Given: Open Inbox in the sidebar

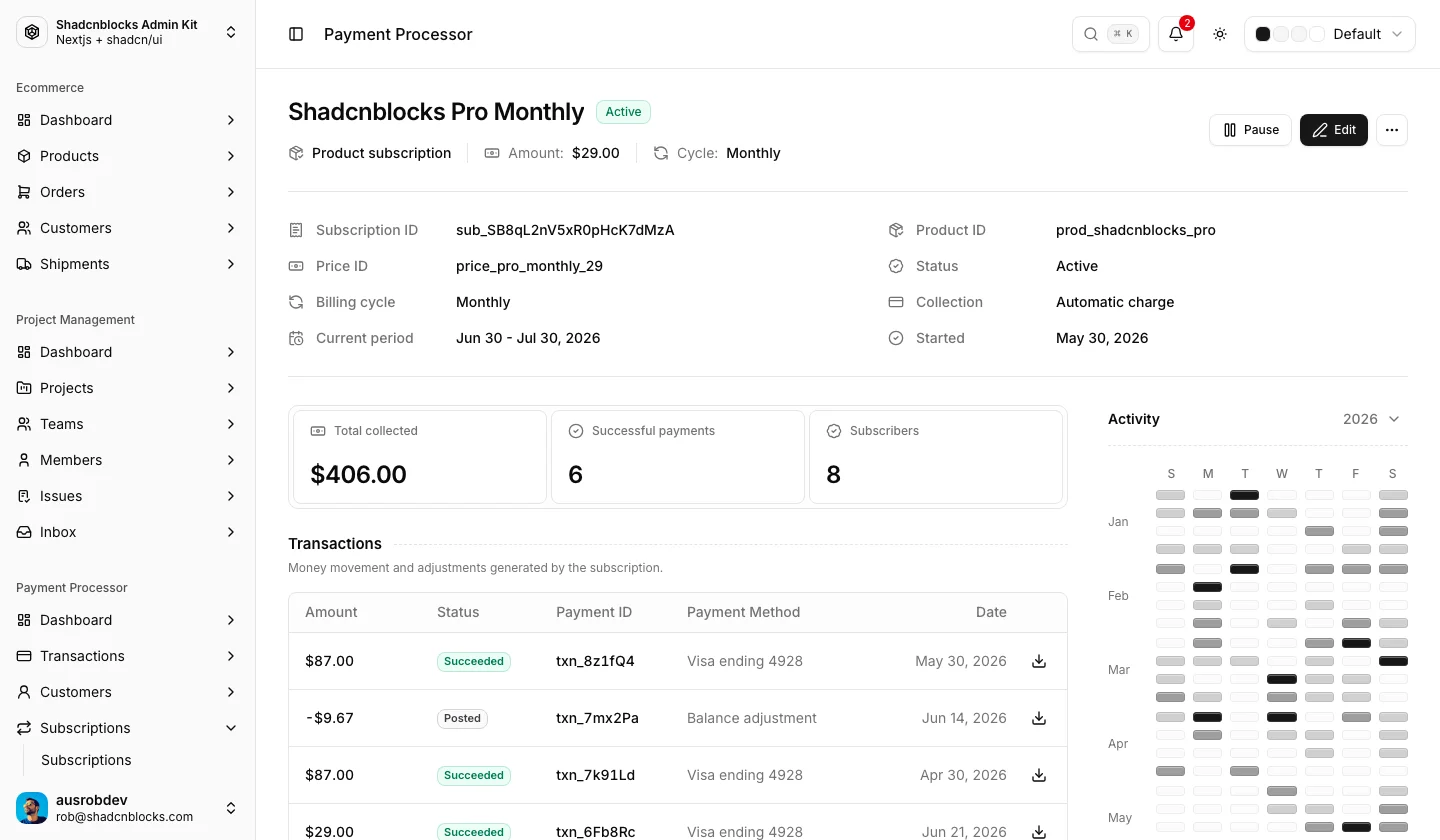Looking at the screenshot, I should [x=128, y=532].
